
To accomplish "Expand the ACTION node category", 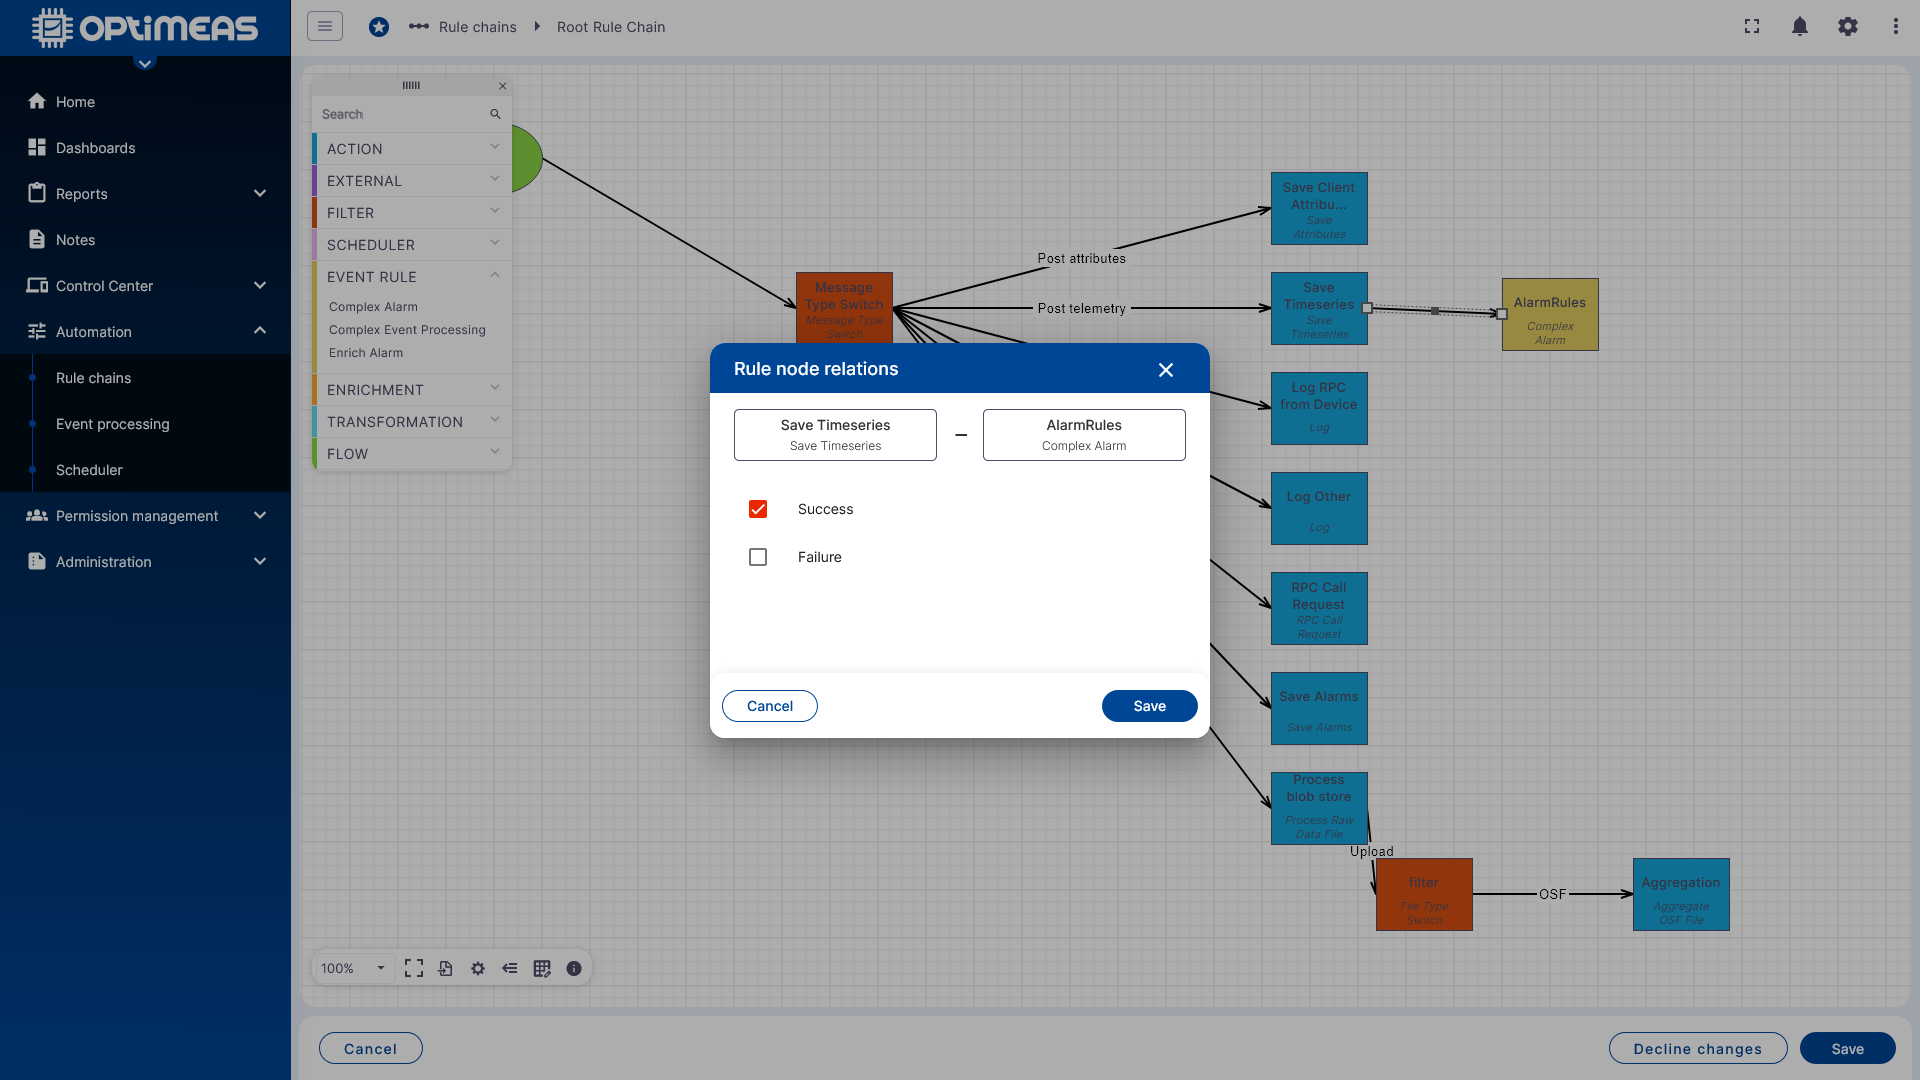I will pyautogui.click(x=412, y=148).
